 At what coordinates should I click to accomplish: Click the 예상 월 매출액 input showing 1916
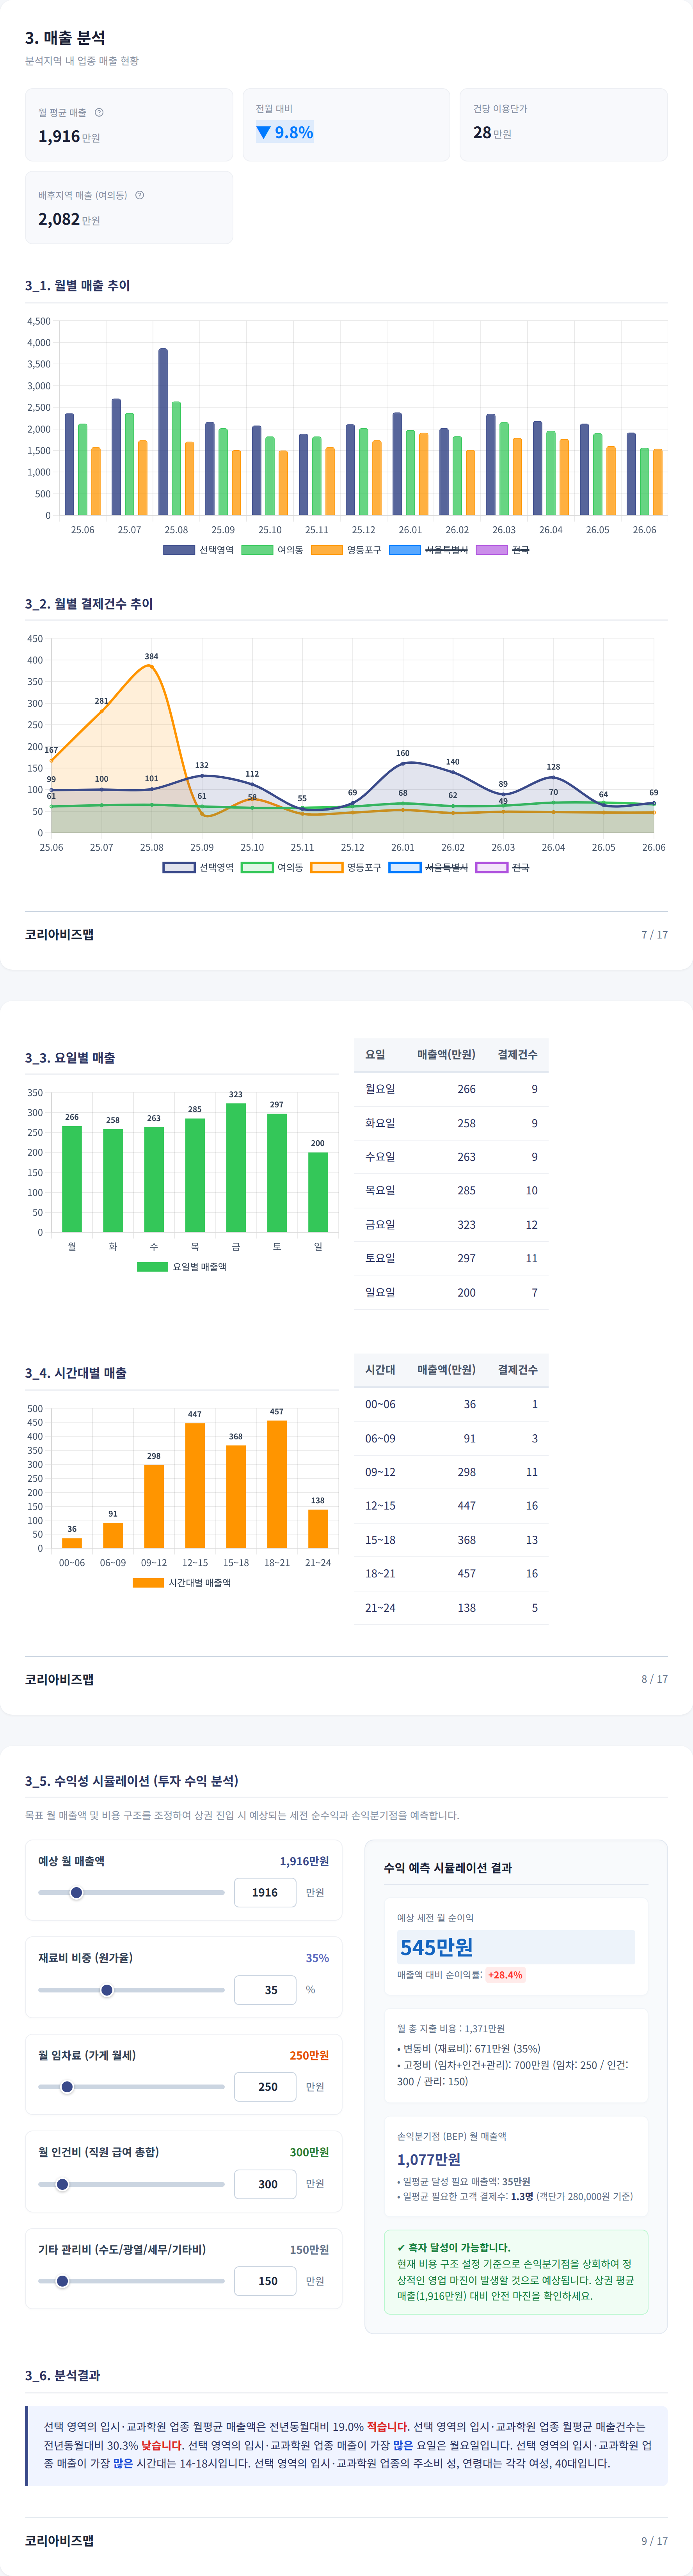(265, 1892)
